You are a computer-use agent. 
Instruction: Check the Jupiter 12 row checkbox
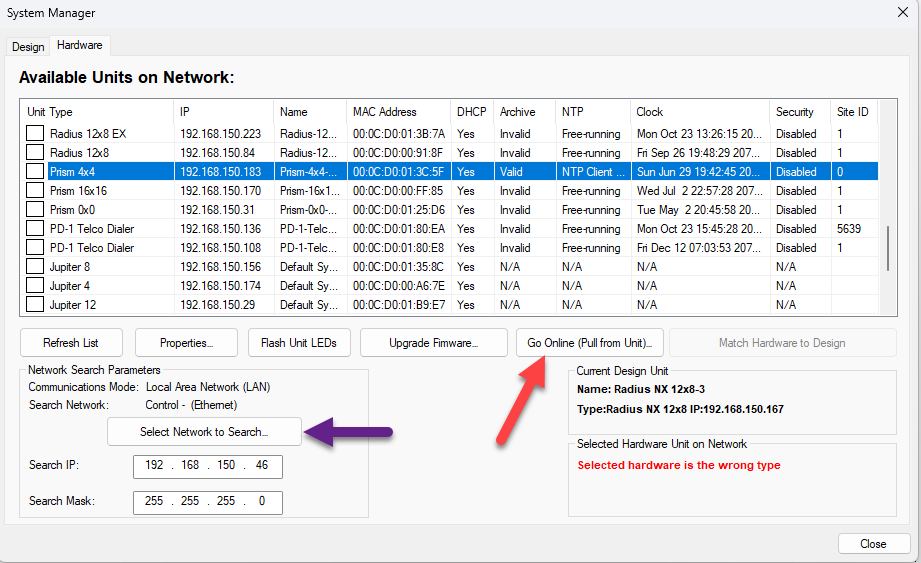click(x=35, y=305)
